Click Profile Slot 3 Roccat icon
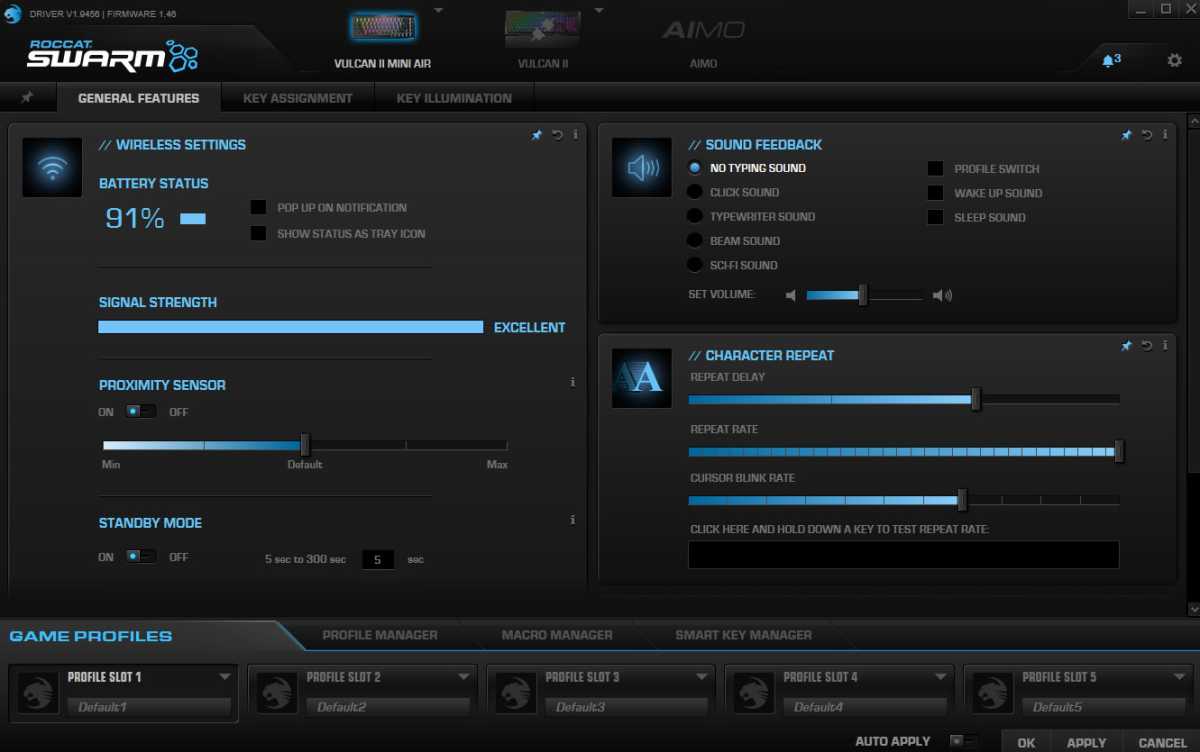Viewport: 1200px width, 752px height. 515,692
